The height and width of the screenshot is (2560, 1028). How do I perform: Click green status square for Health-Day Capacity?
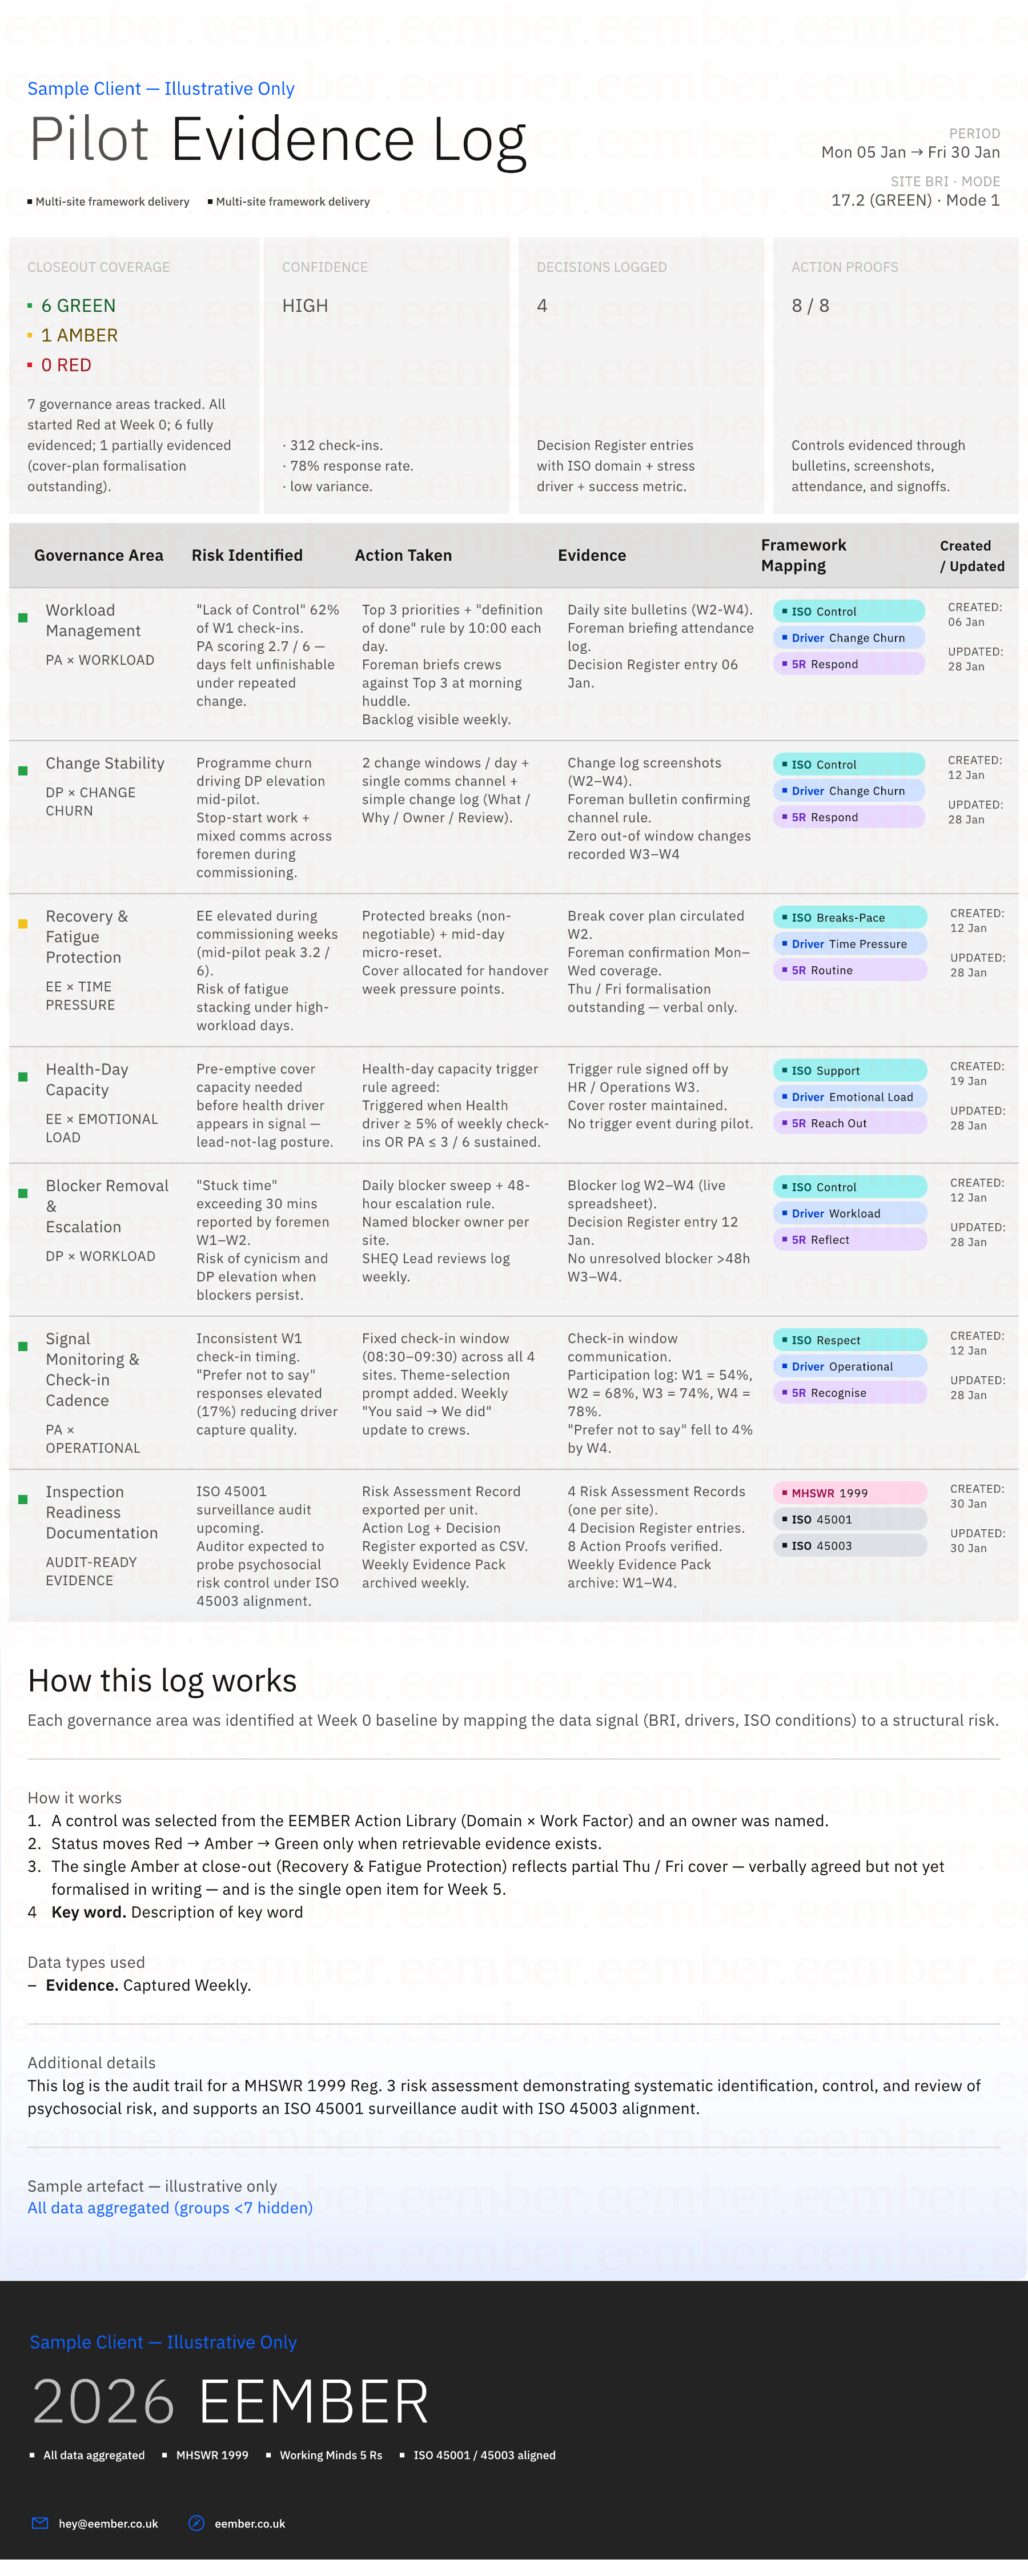[23, 1077]
